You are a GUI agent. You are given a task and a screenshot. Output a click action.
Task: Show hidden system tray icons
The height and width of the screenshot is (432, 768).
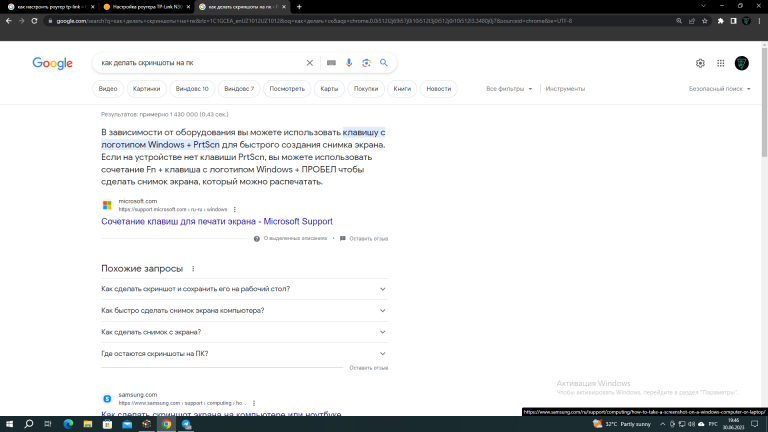tap(663, 424)
